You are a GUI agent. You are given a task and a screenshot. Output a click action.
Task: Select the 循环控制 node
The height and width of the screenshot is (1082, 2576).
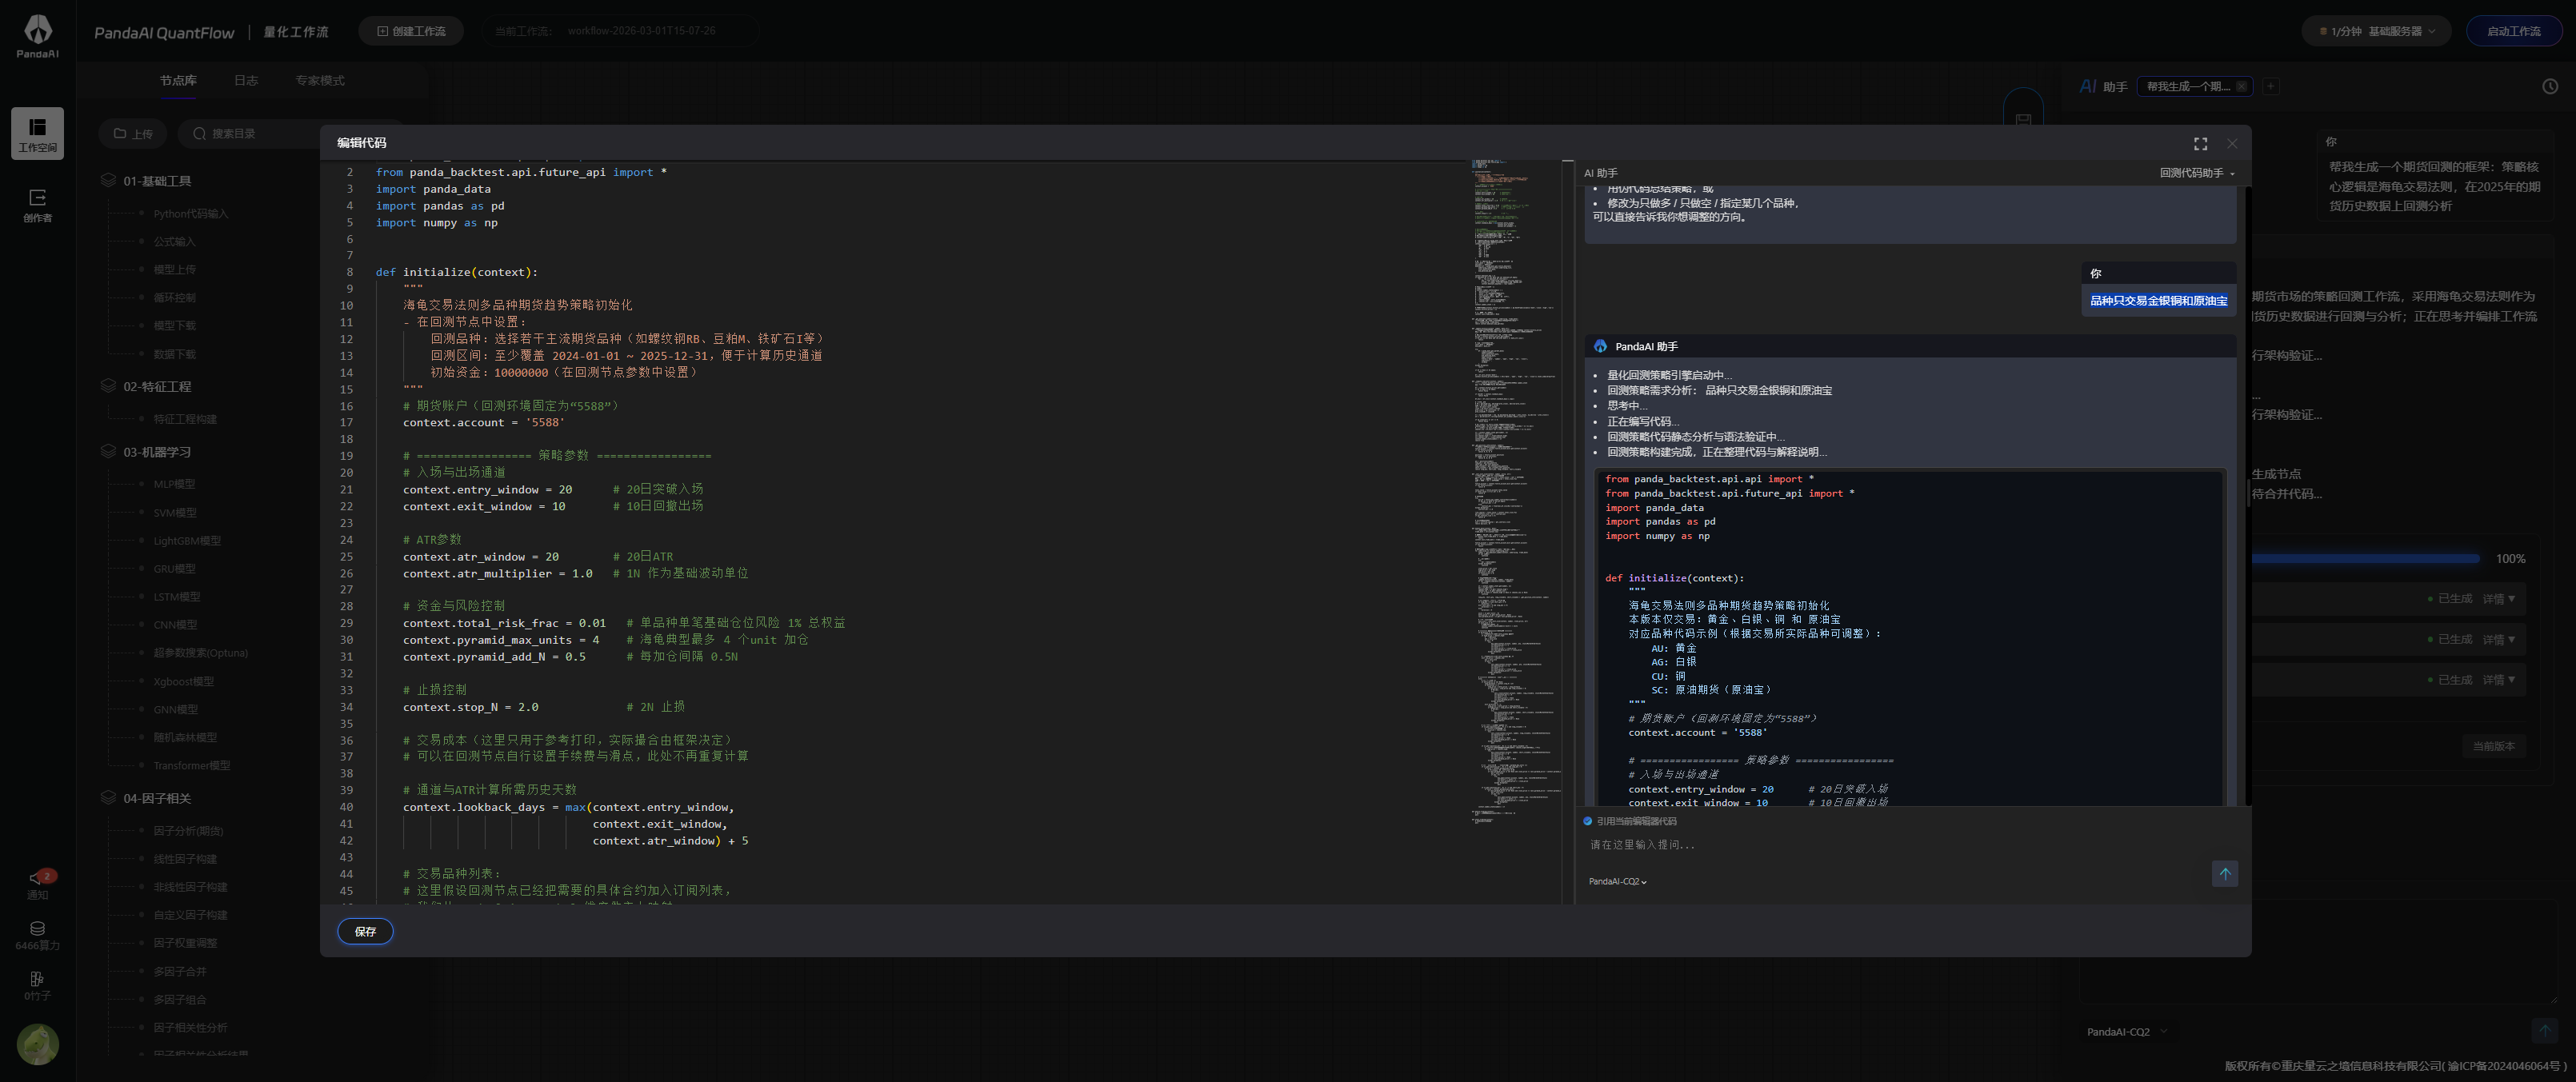coord(174,297)
